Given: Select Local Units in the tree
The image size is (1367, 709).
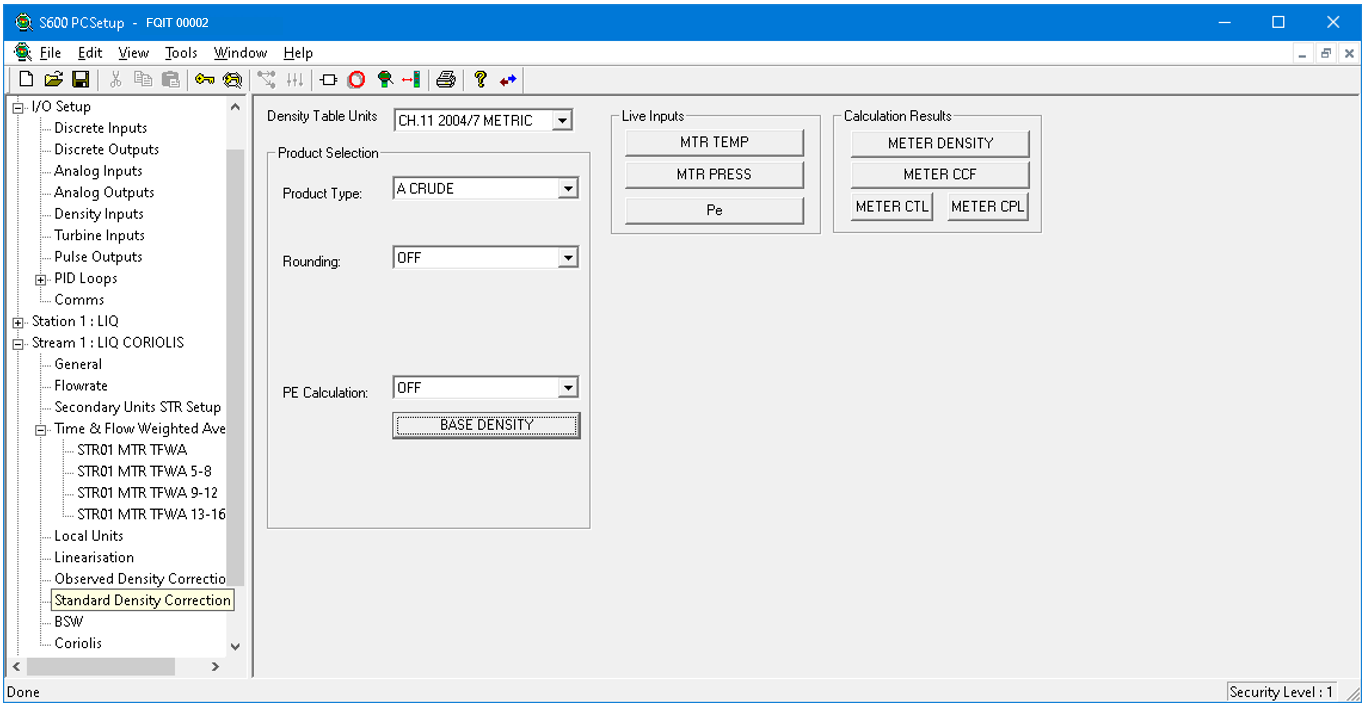Looking at the screenshot, I should click(89, 536).
